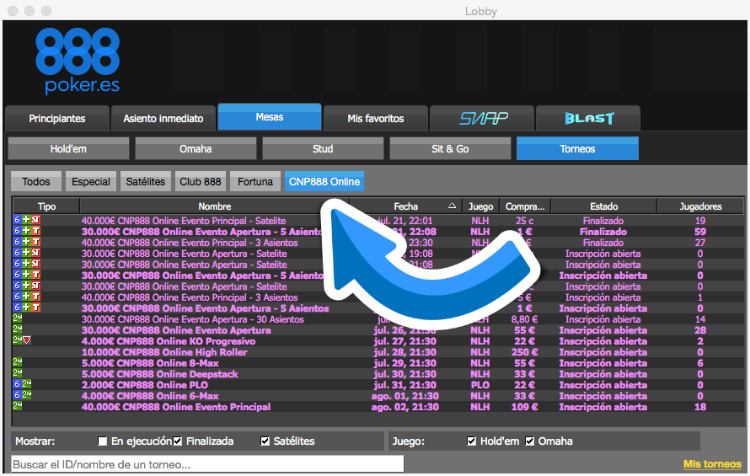The image size is (750, 476).
Task: Click red ST icon in Evento Principal - Satelite row
Action: coord(36,221)
